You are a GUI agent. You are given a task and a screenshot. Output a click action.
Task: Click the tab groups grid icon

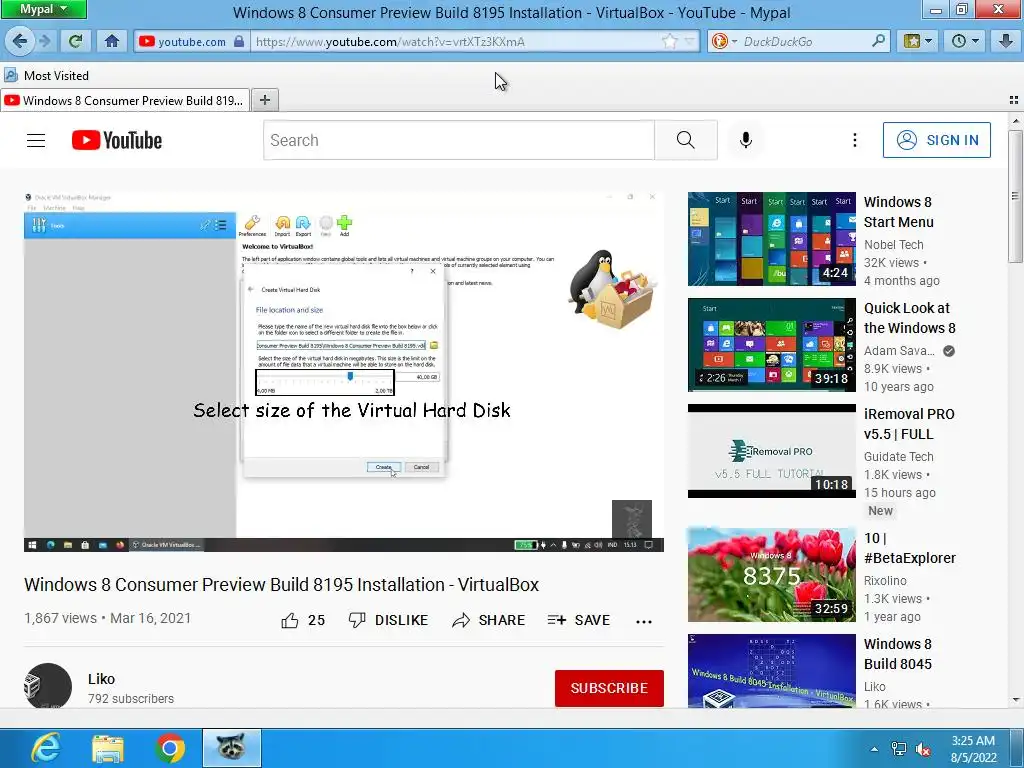point(1014,100)
